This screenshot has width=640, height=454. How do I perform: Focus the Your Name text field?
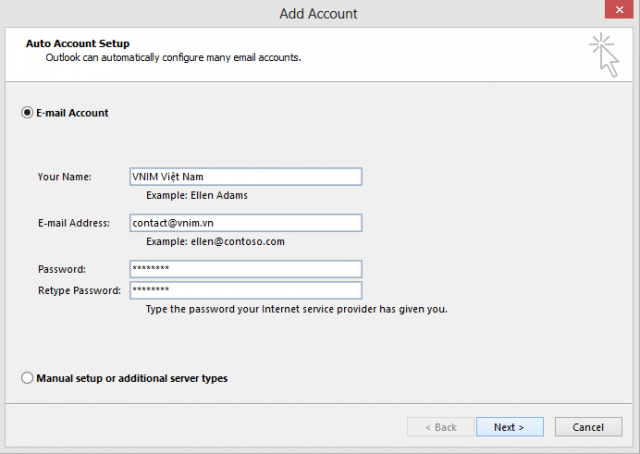pos(246,177)
